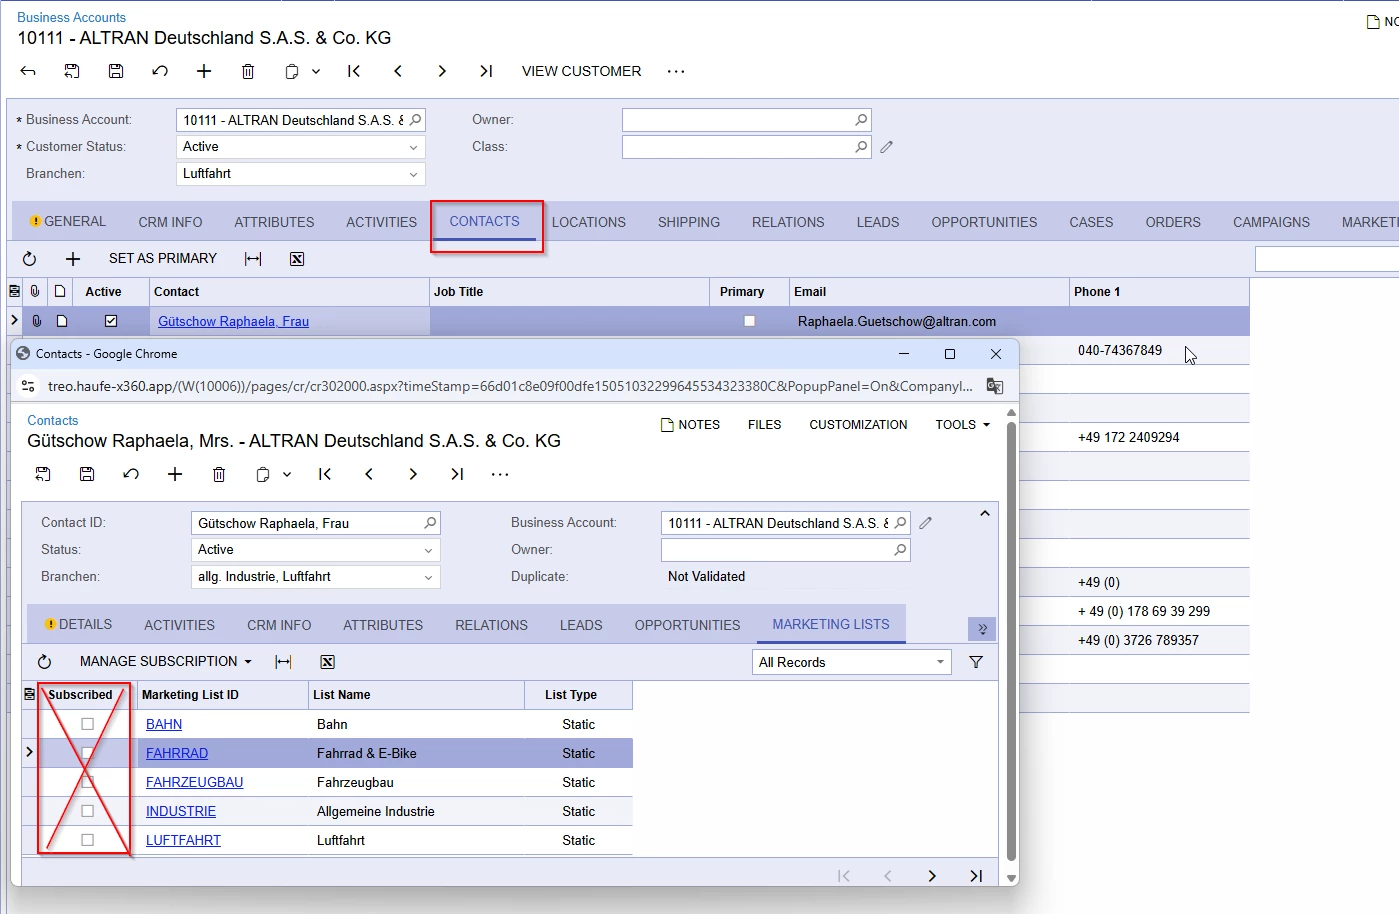
Task: Click pencil edit icon beside popup Business Account
Action: [926, 523]
